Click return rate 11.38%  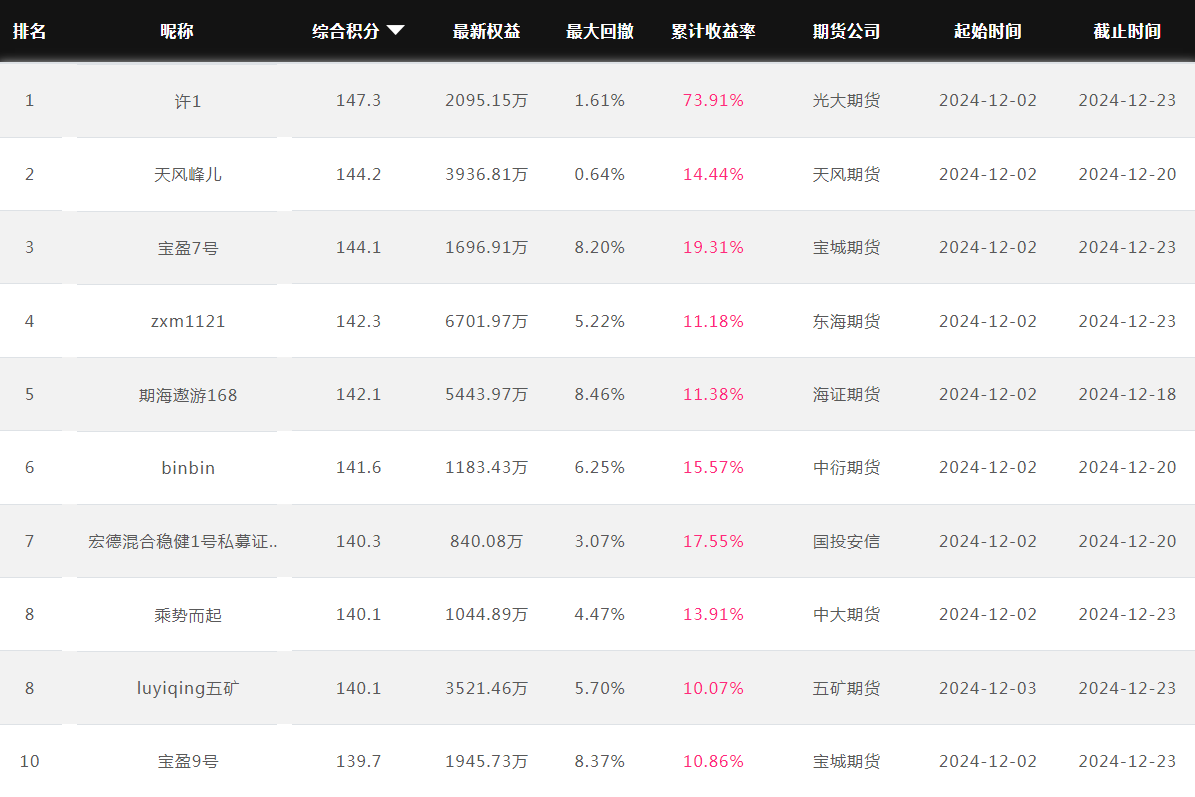point(713,395)
